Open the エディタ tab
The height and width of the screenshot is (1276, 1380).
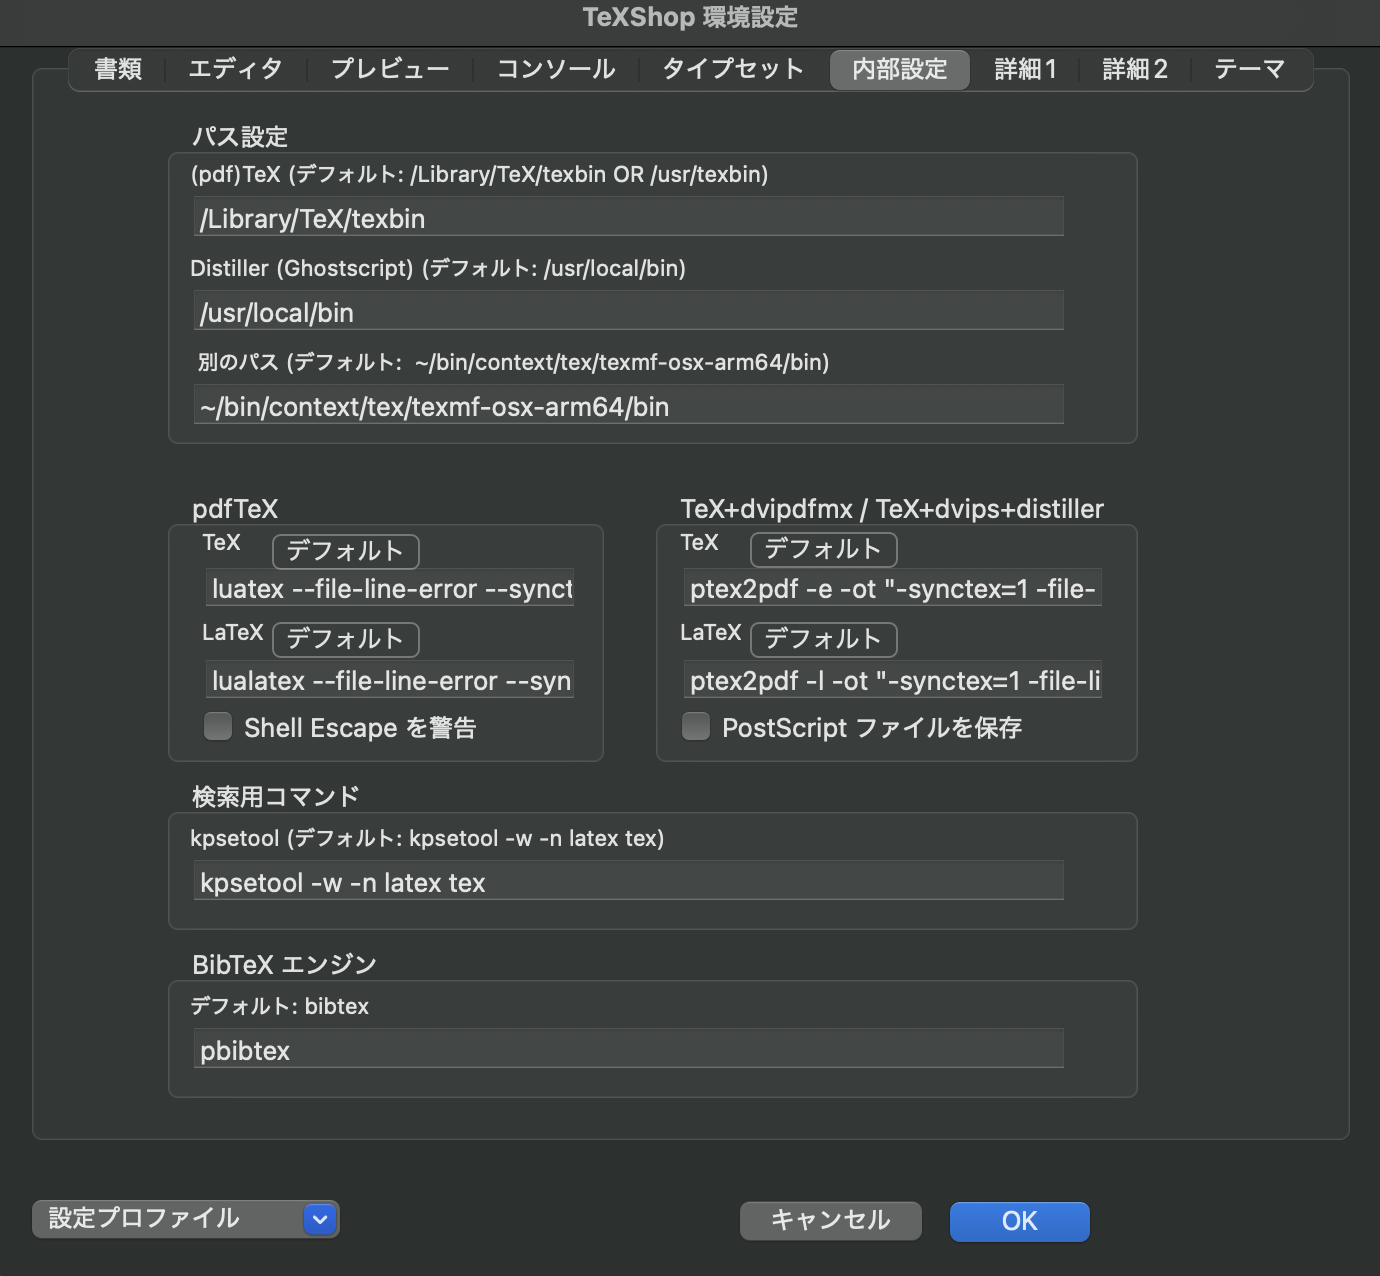pyautogui.click(x=236, y=69)
